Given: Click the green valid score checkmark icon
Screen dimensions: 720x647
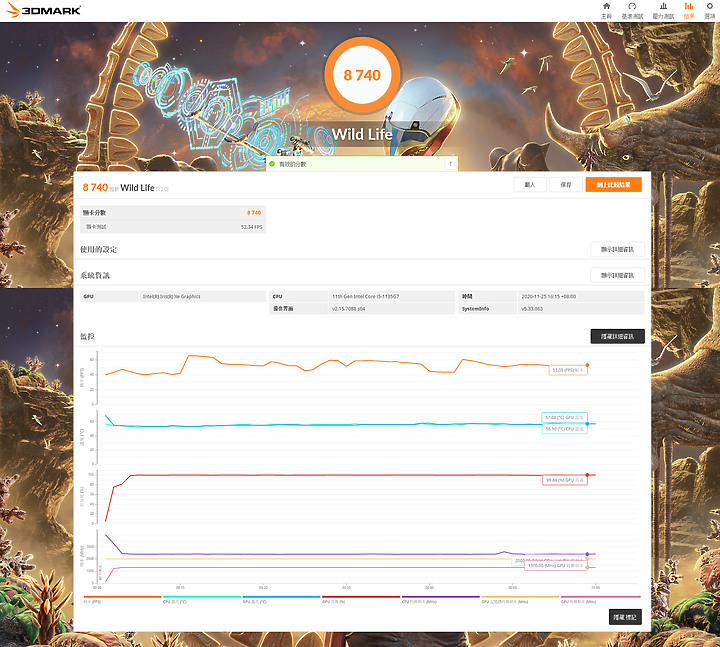Looking at the screenshot, I should pos(272,164).
